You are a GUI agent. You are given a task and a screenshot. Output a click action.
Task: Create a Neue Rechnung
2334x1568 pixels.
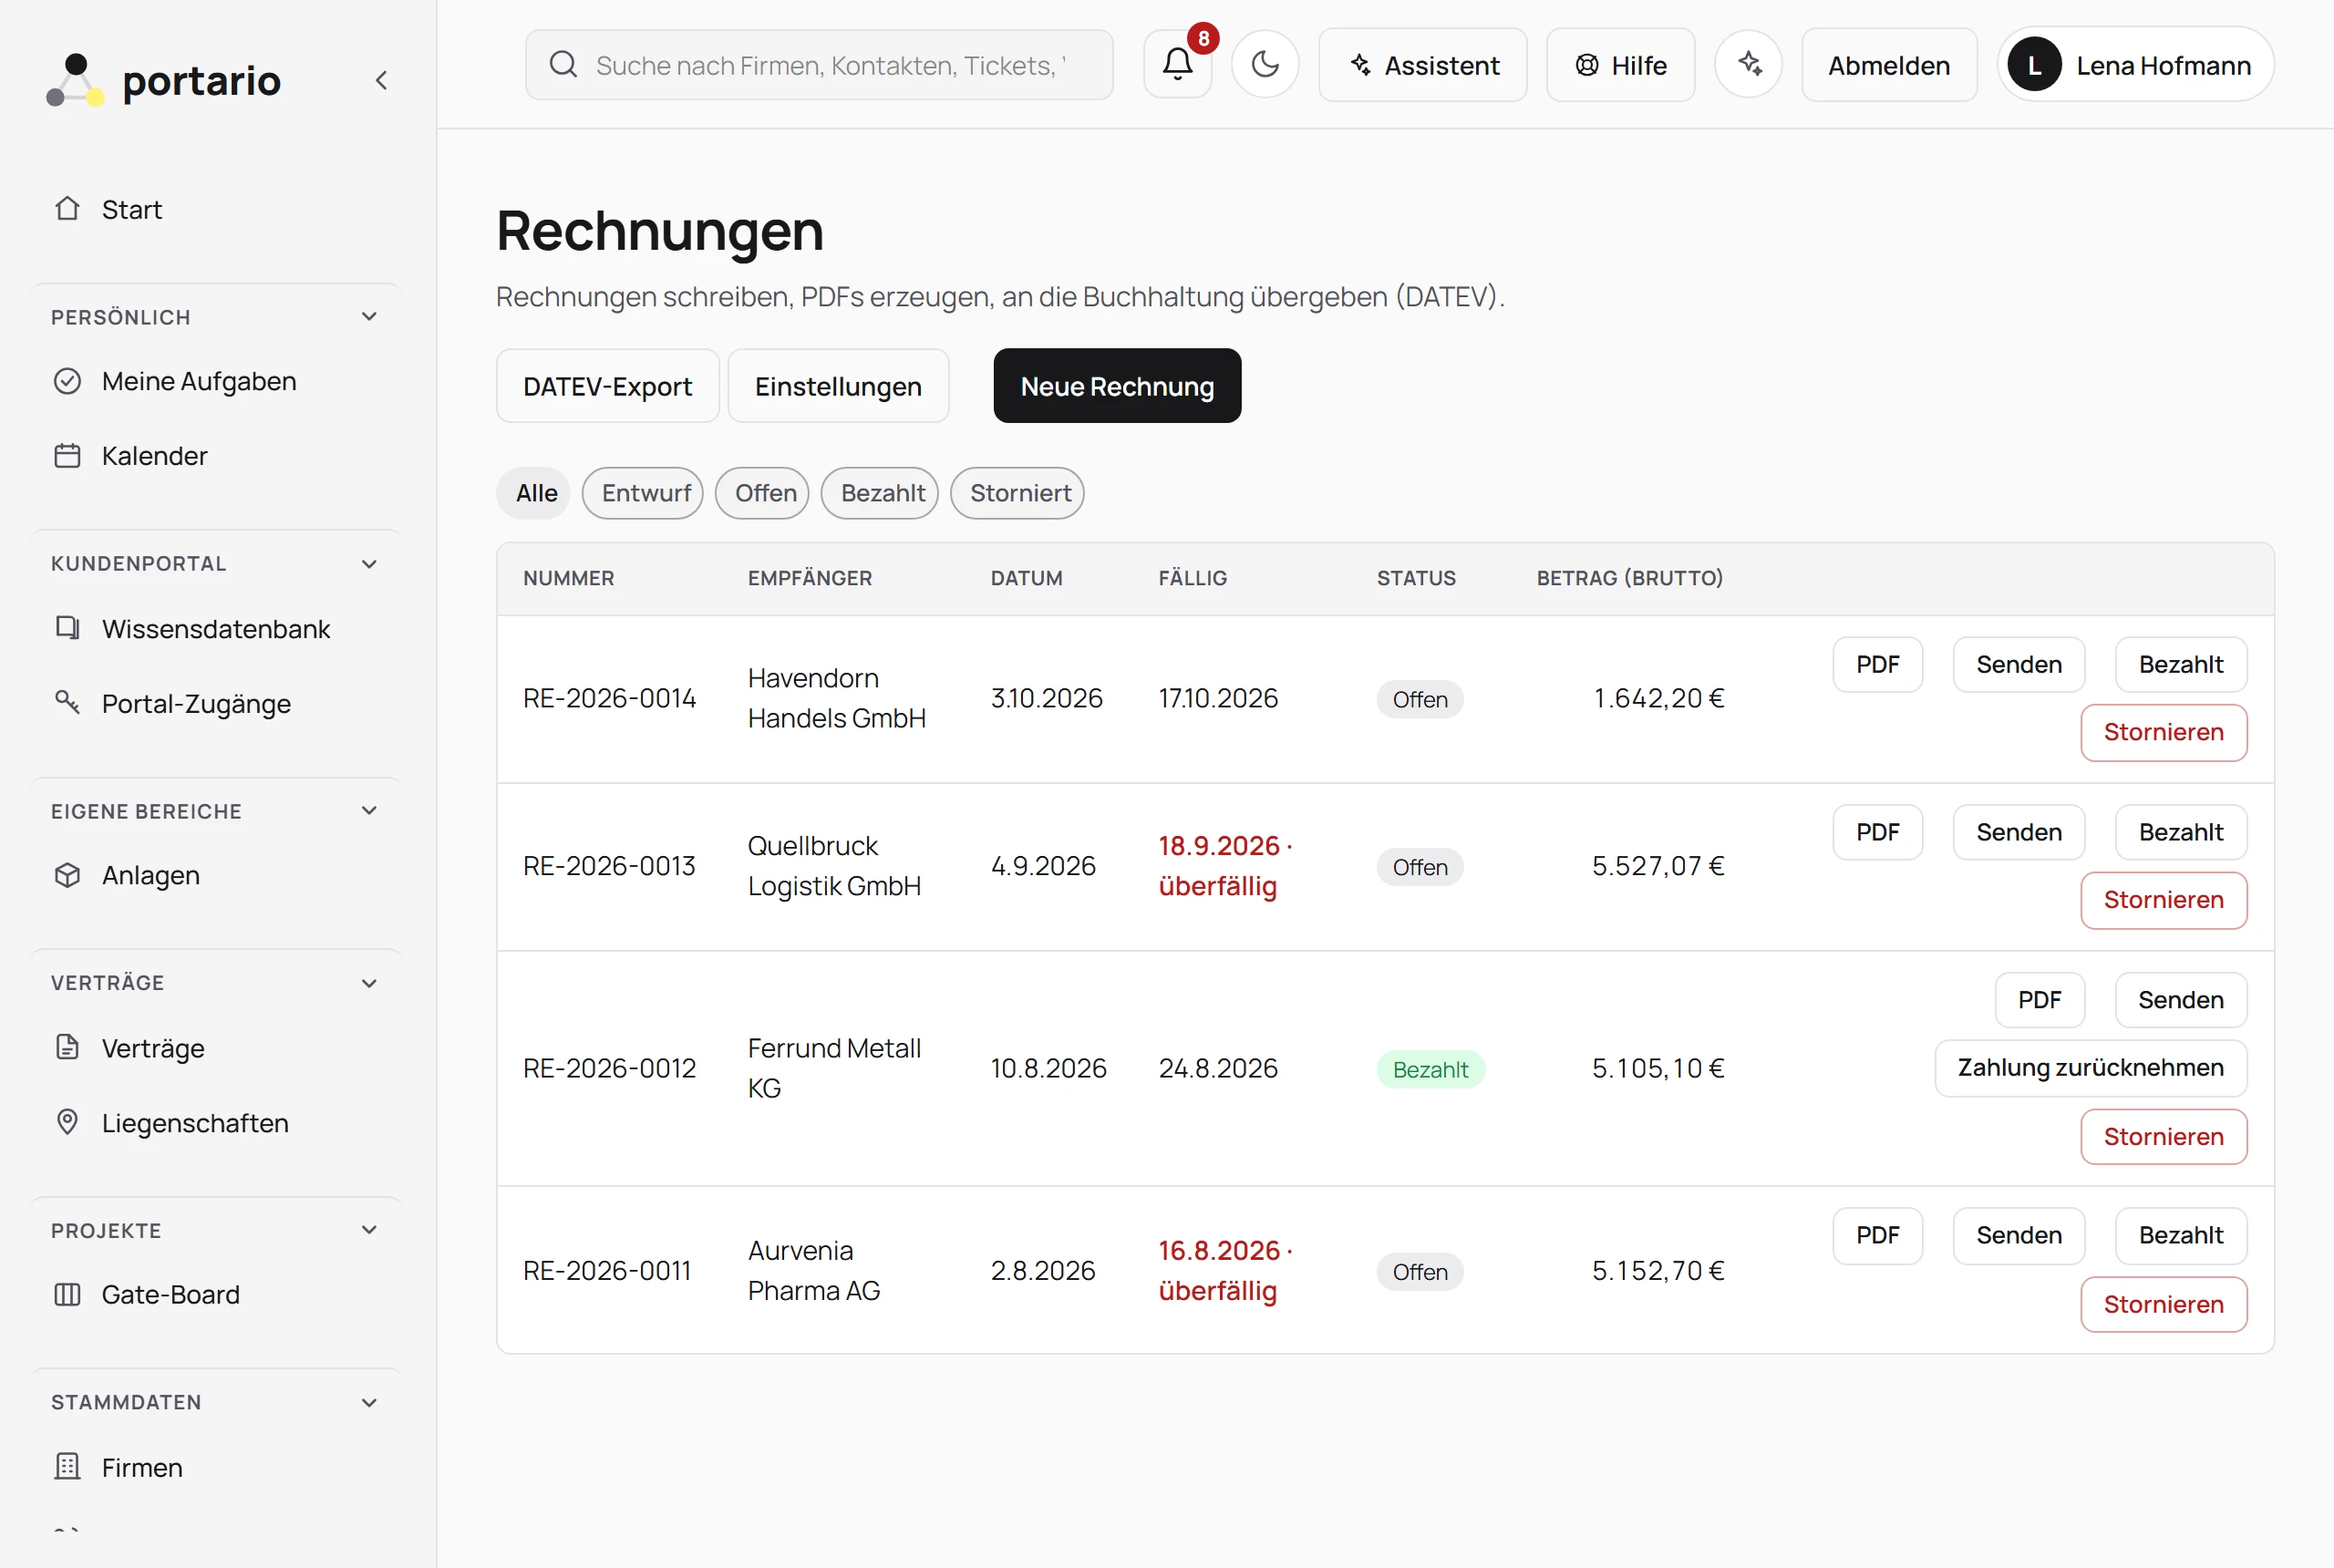(x=1117, y=386)
